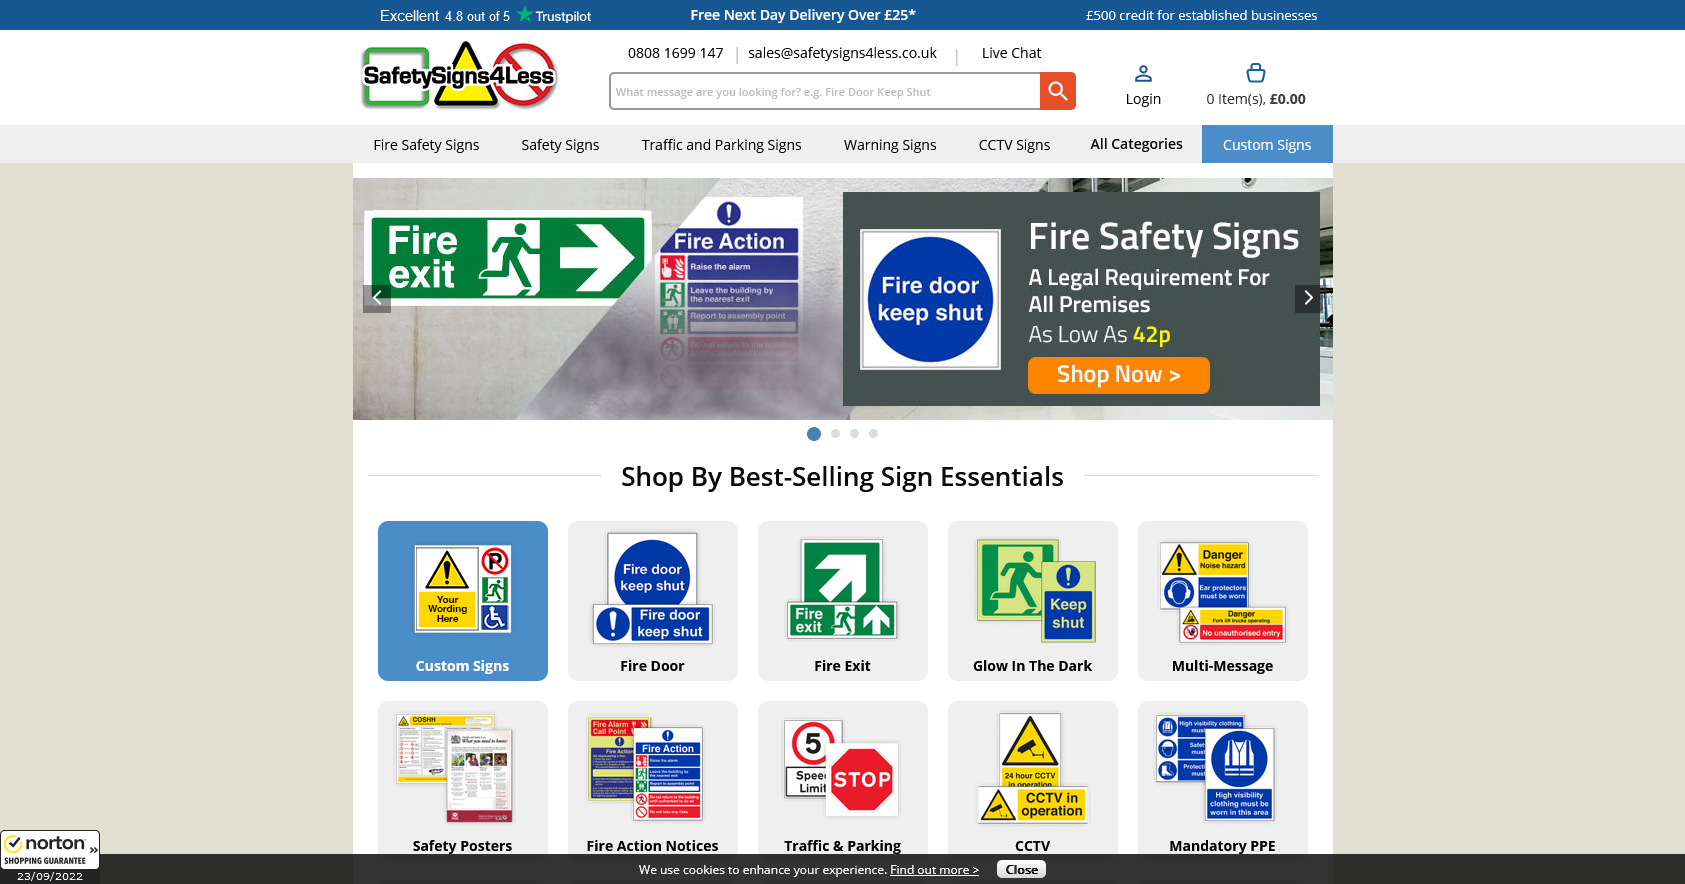Screen dimensions: 1685x884
Task: Click the Find out more cookie link
Action: pyautogui.click(x=934, y=870)
